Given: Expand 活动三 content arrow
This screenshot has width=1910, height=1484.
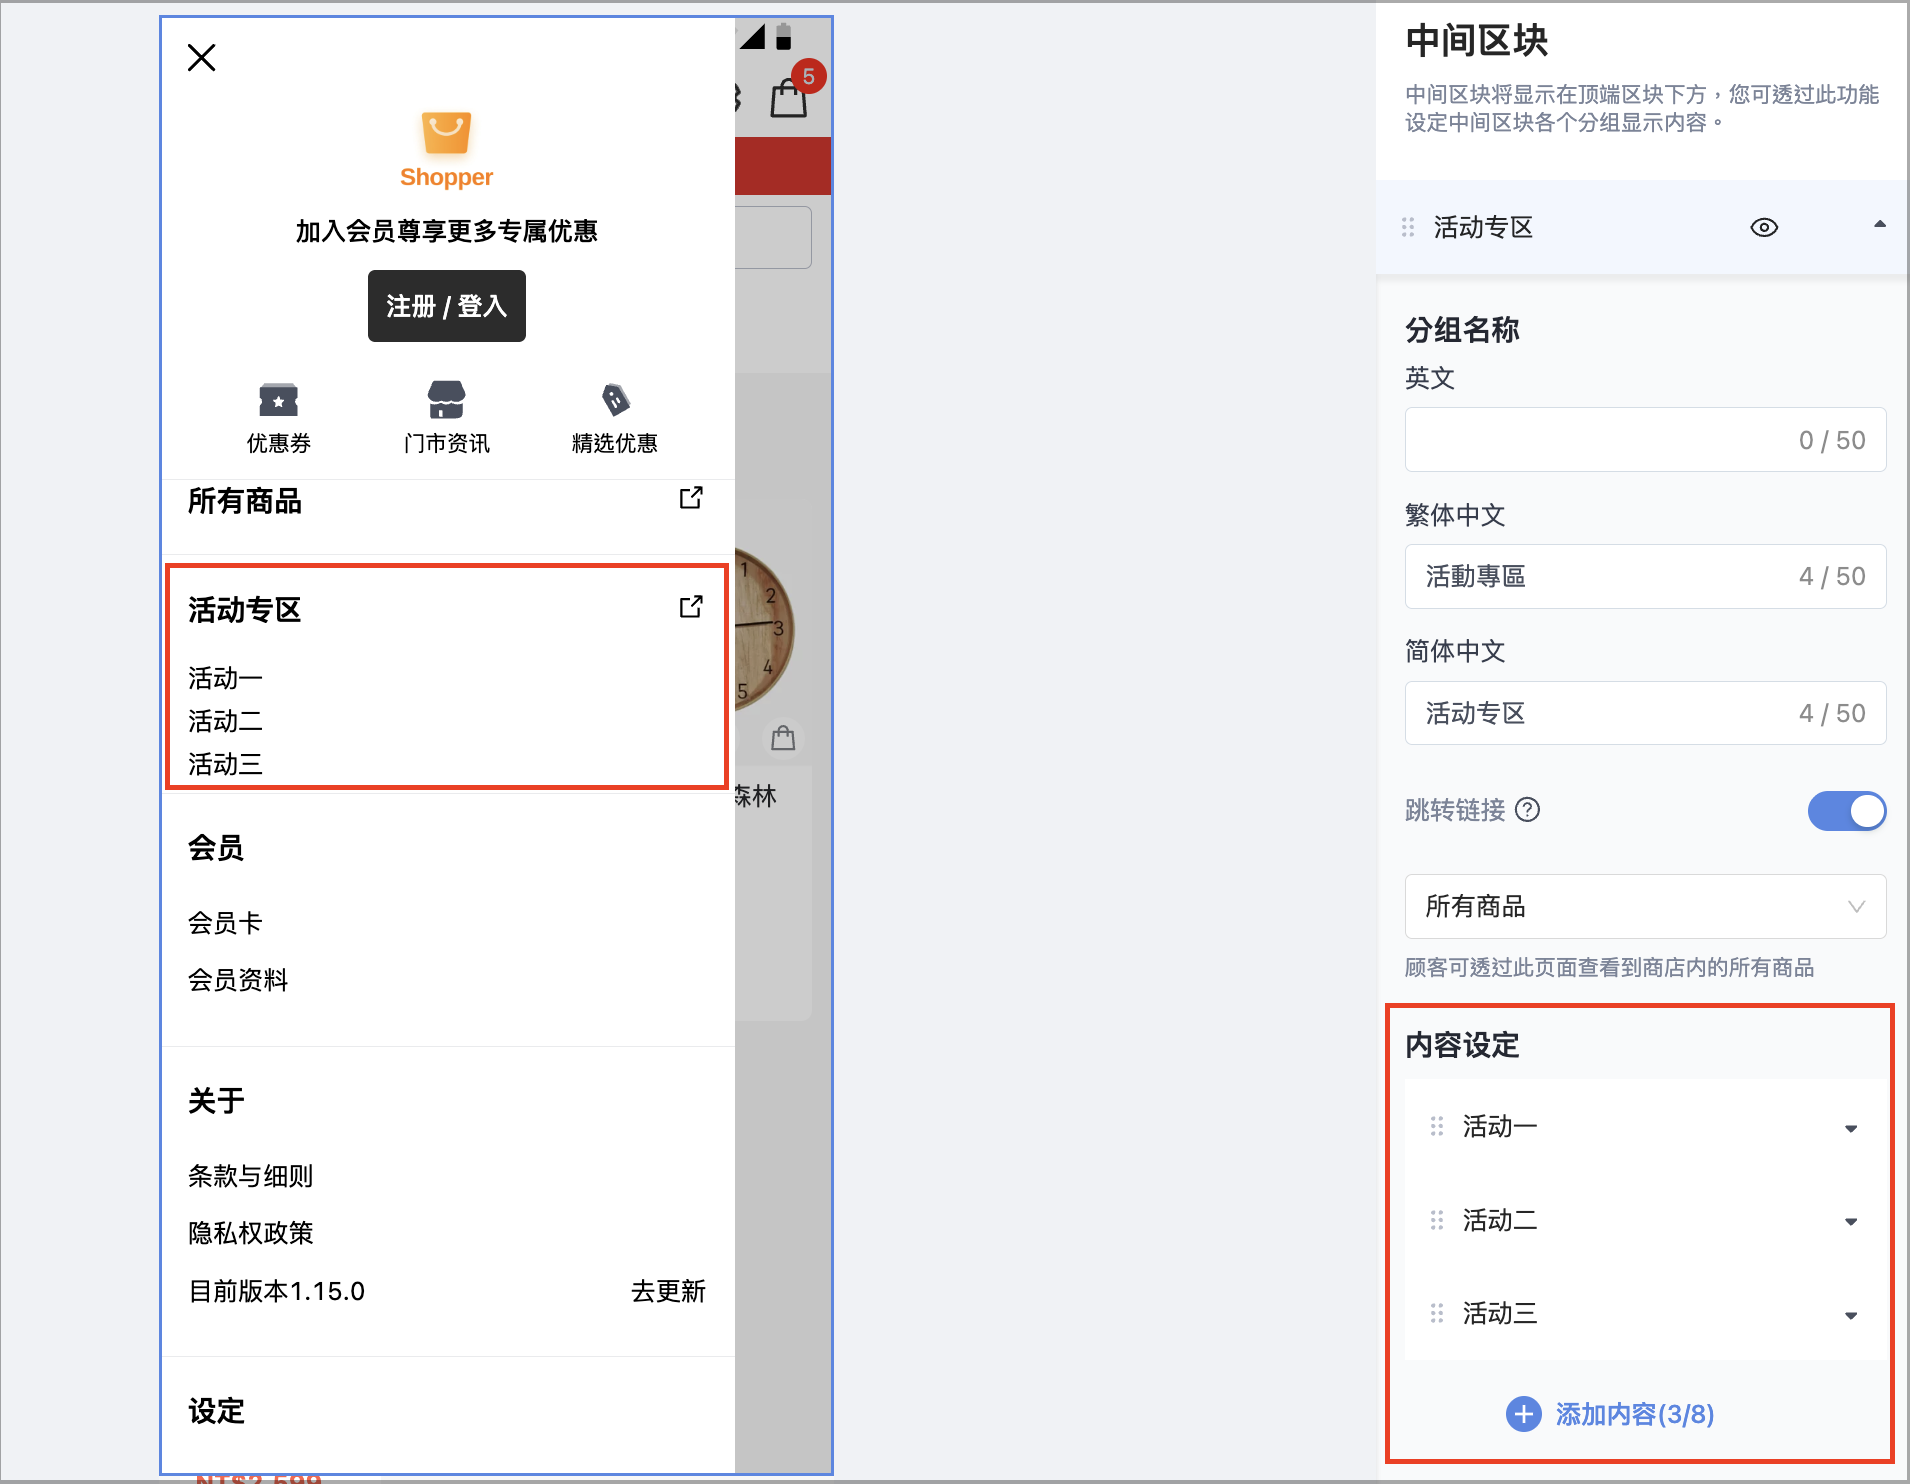Looking at the screenshot, I should click(x=1851, y=1315).
